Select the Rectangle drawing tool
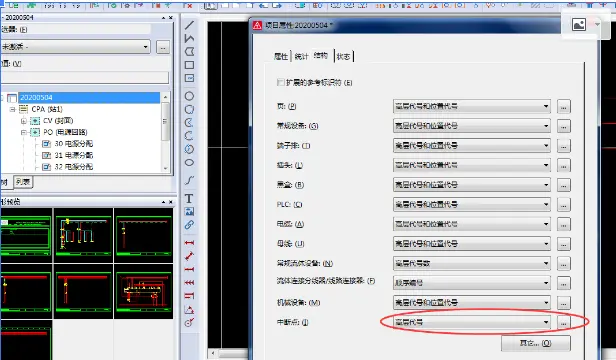Screen dimensions: 616x360 [x=189, y=65]
